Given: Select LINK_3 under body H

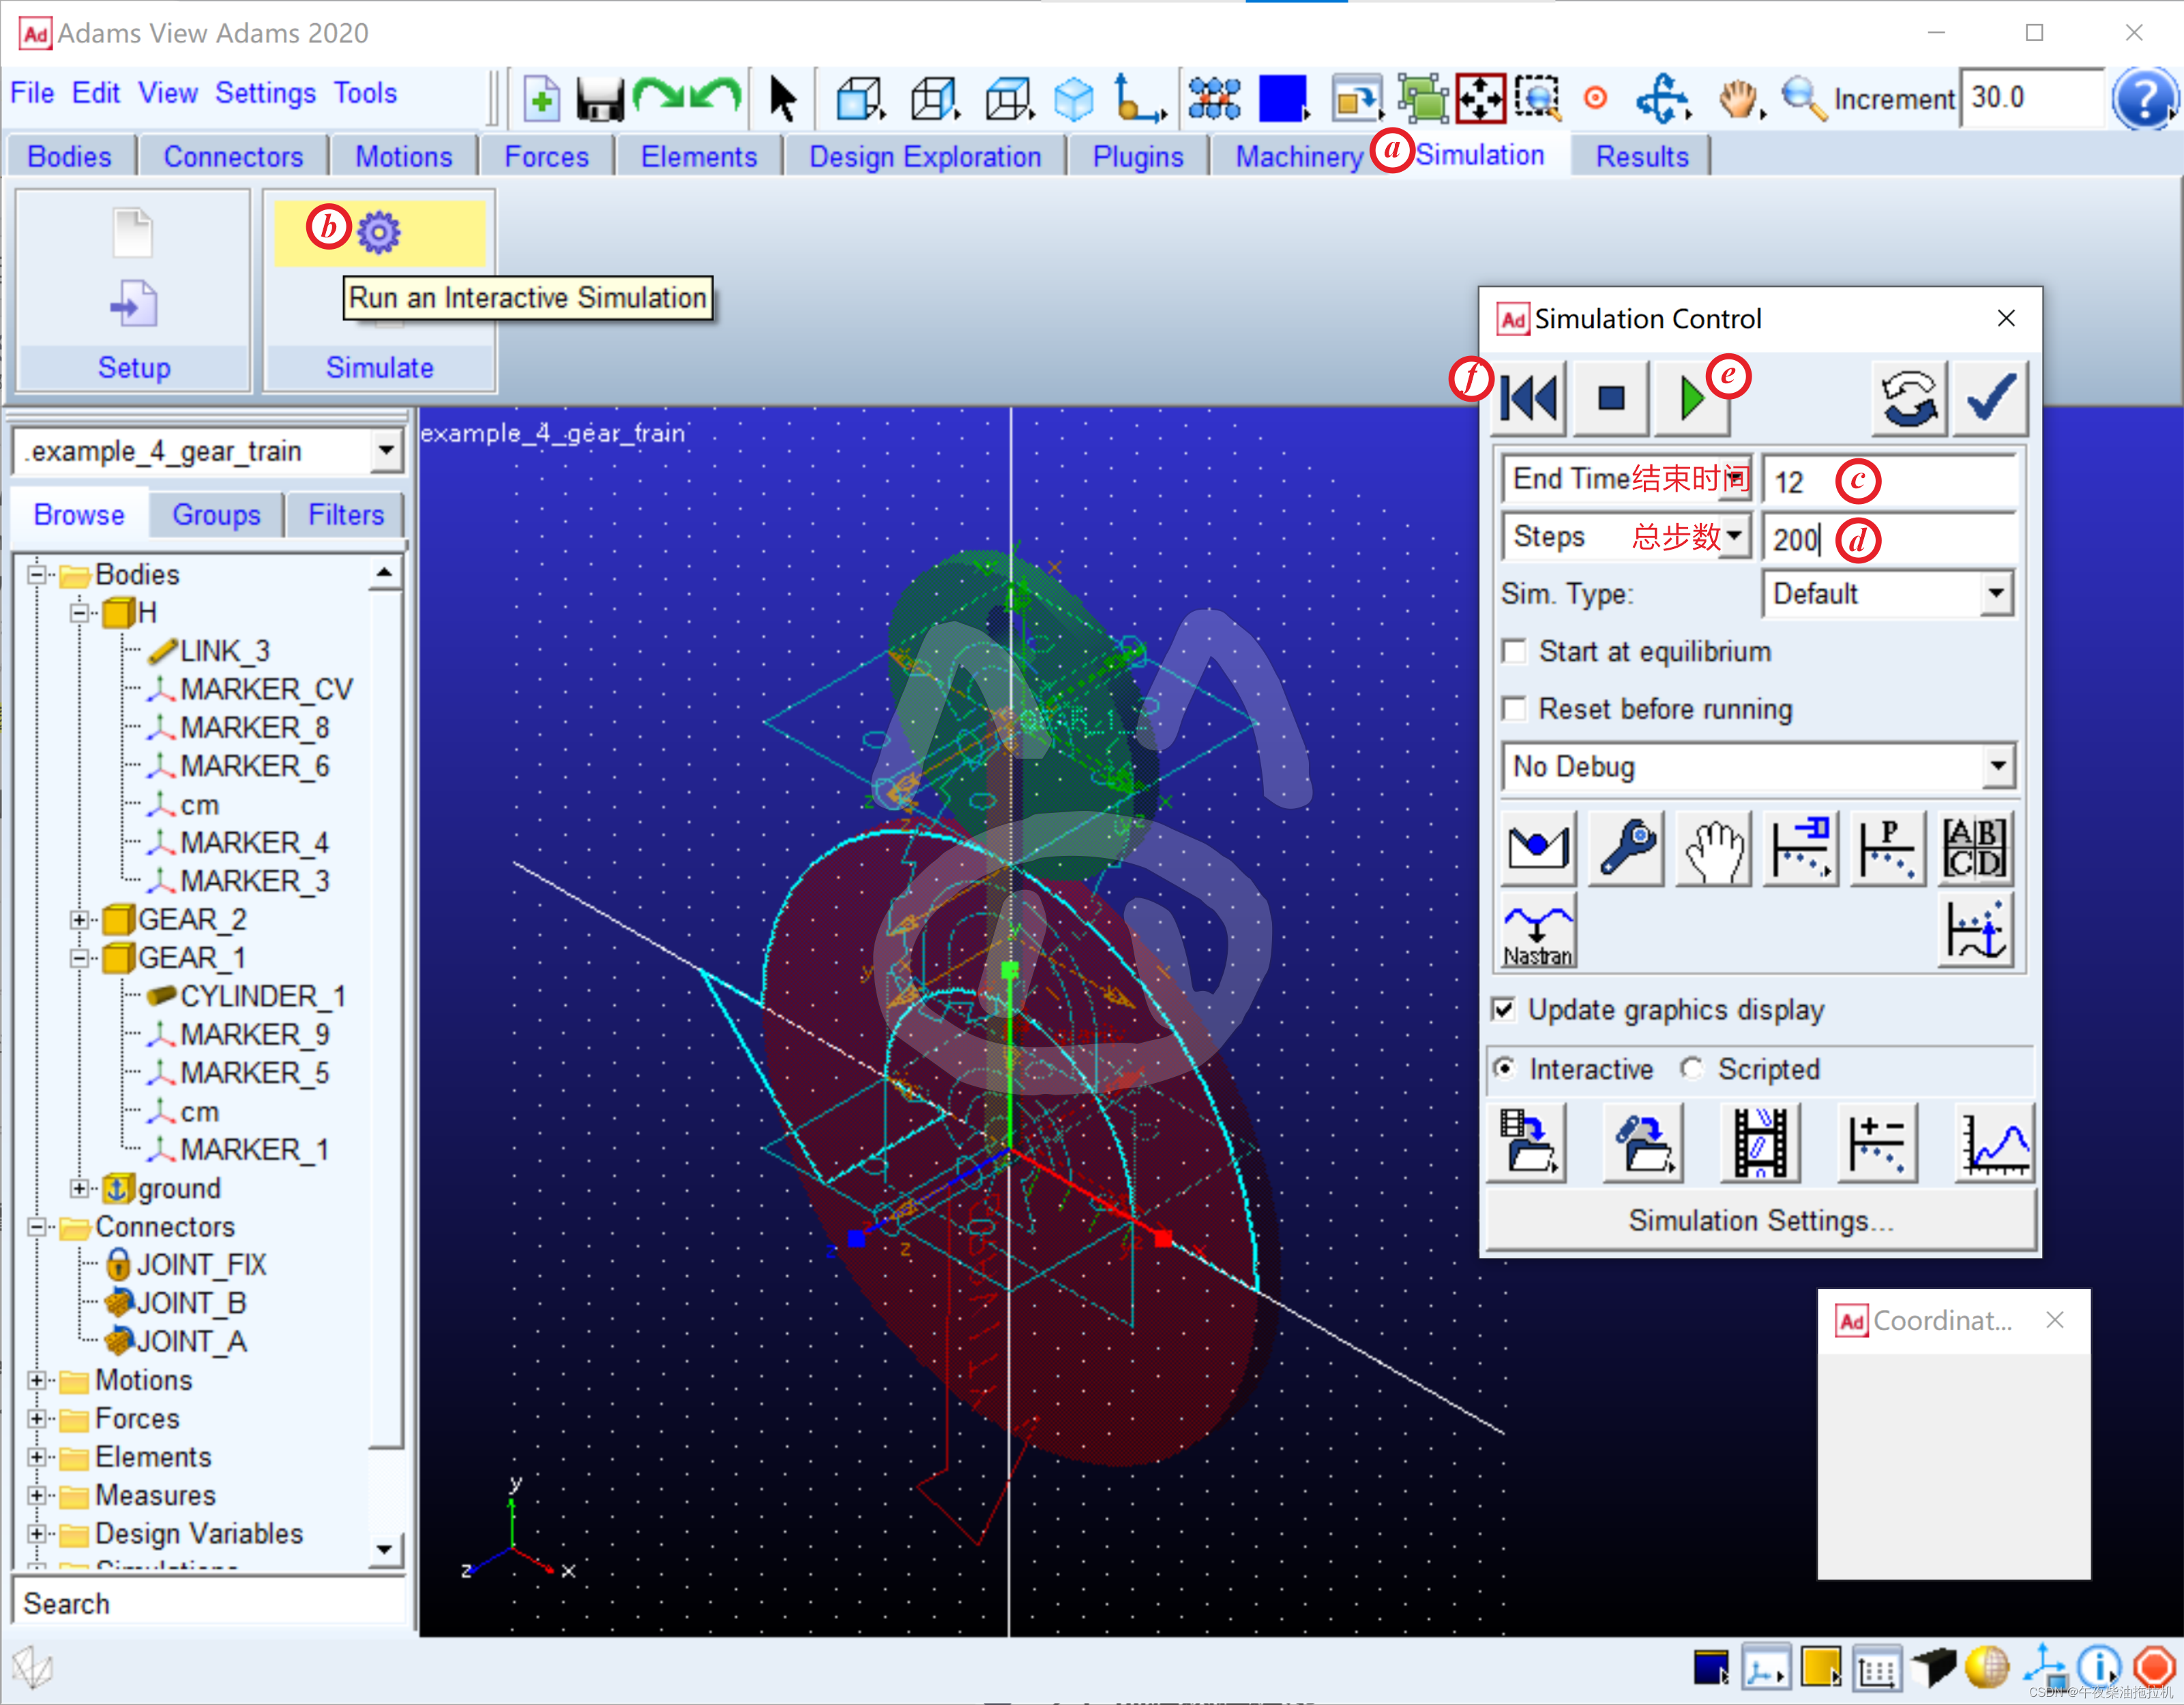Looking at the screenshot, I should (224, 651).
